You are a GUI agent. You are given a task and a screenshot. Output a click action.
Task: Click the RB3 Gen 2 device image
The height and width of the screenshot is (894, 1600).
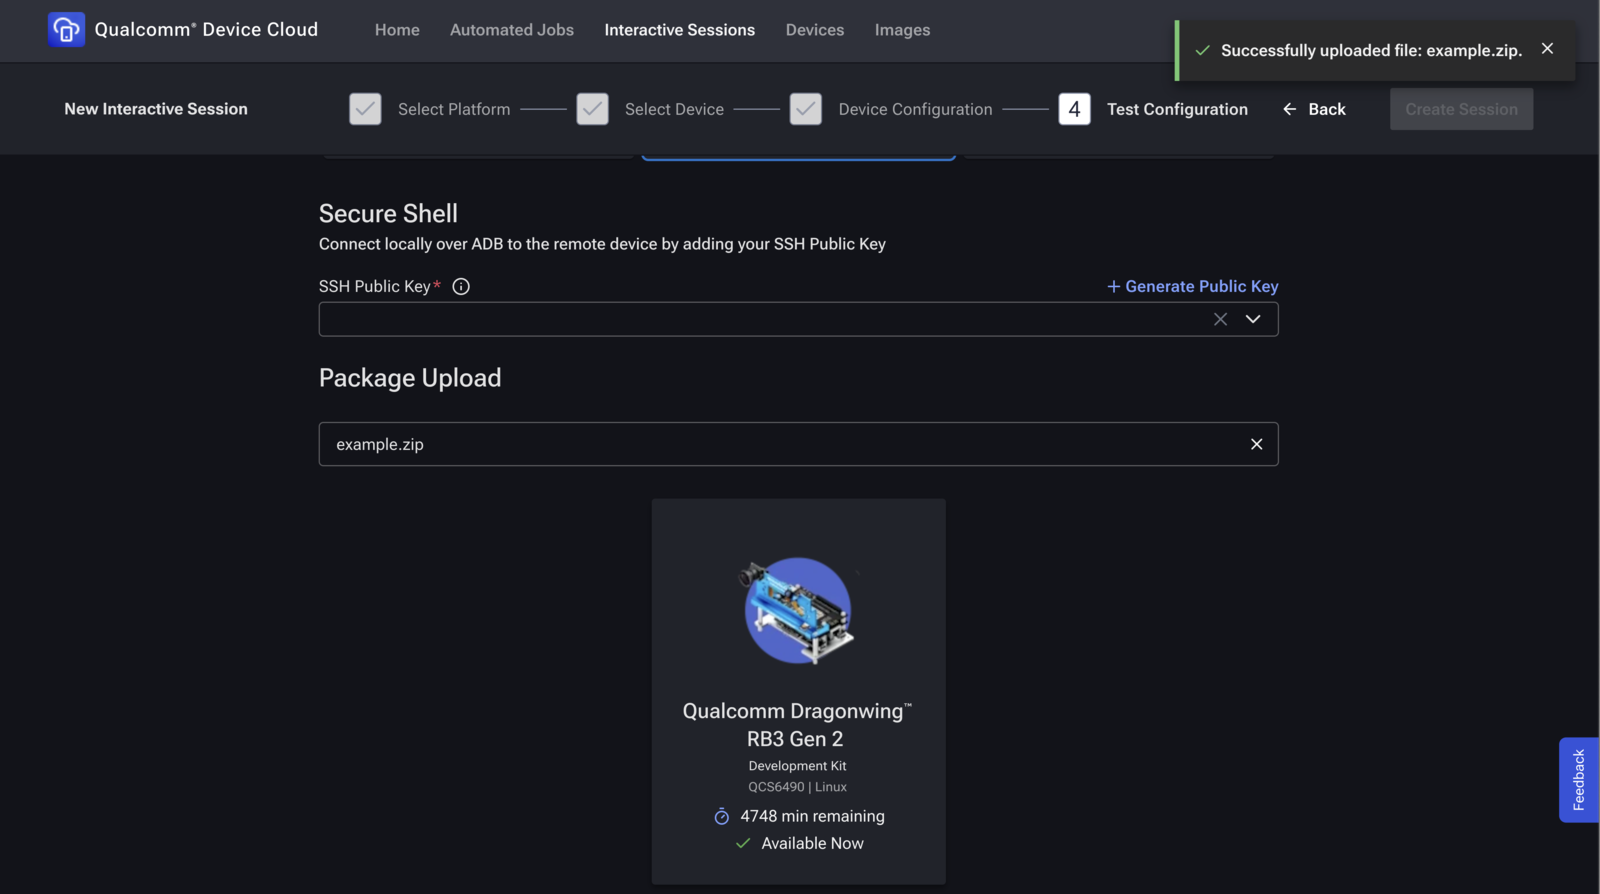pyautogui.click(x=797, y=611)
